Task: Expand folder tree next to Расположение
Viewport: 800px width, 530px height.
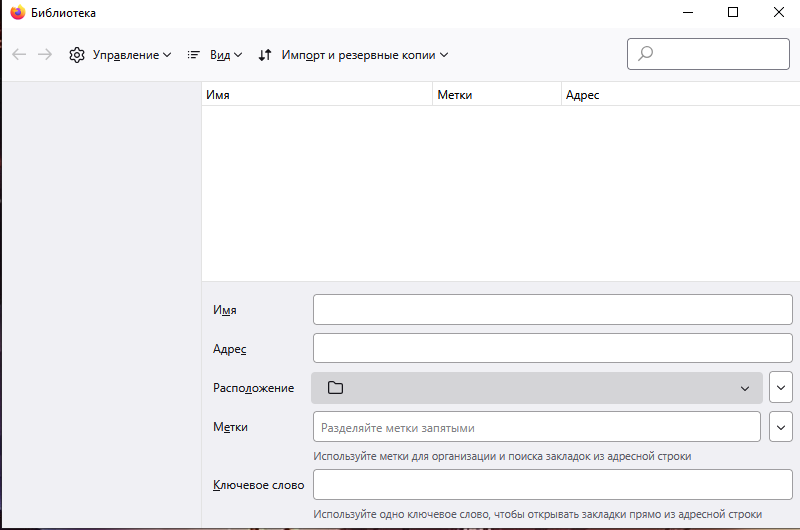Action: [x=781, y=388]
